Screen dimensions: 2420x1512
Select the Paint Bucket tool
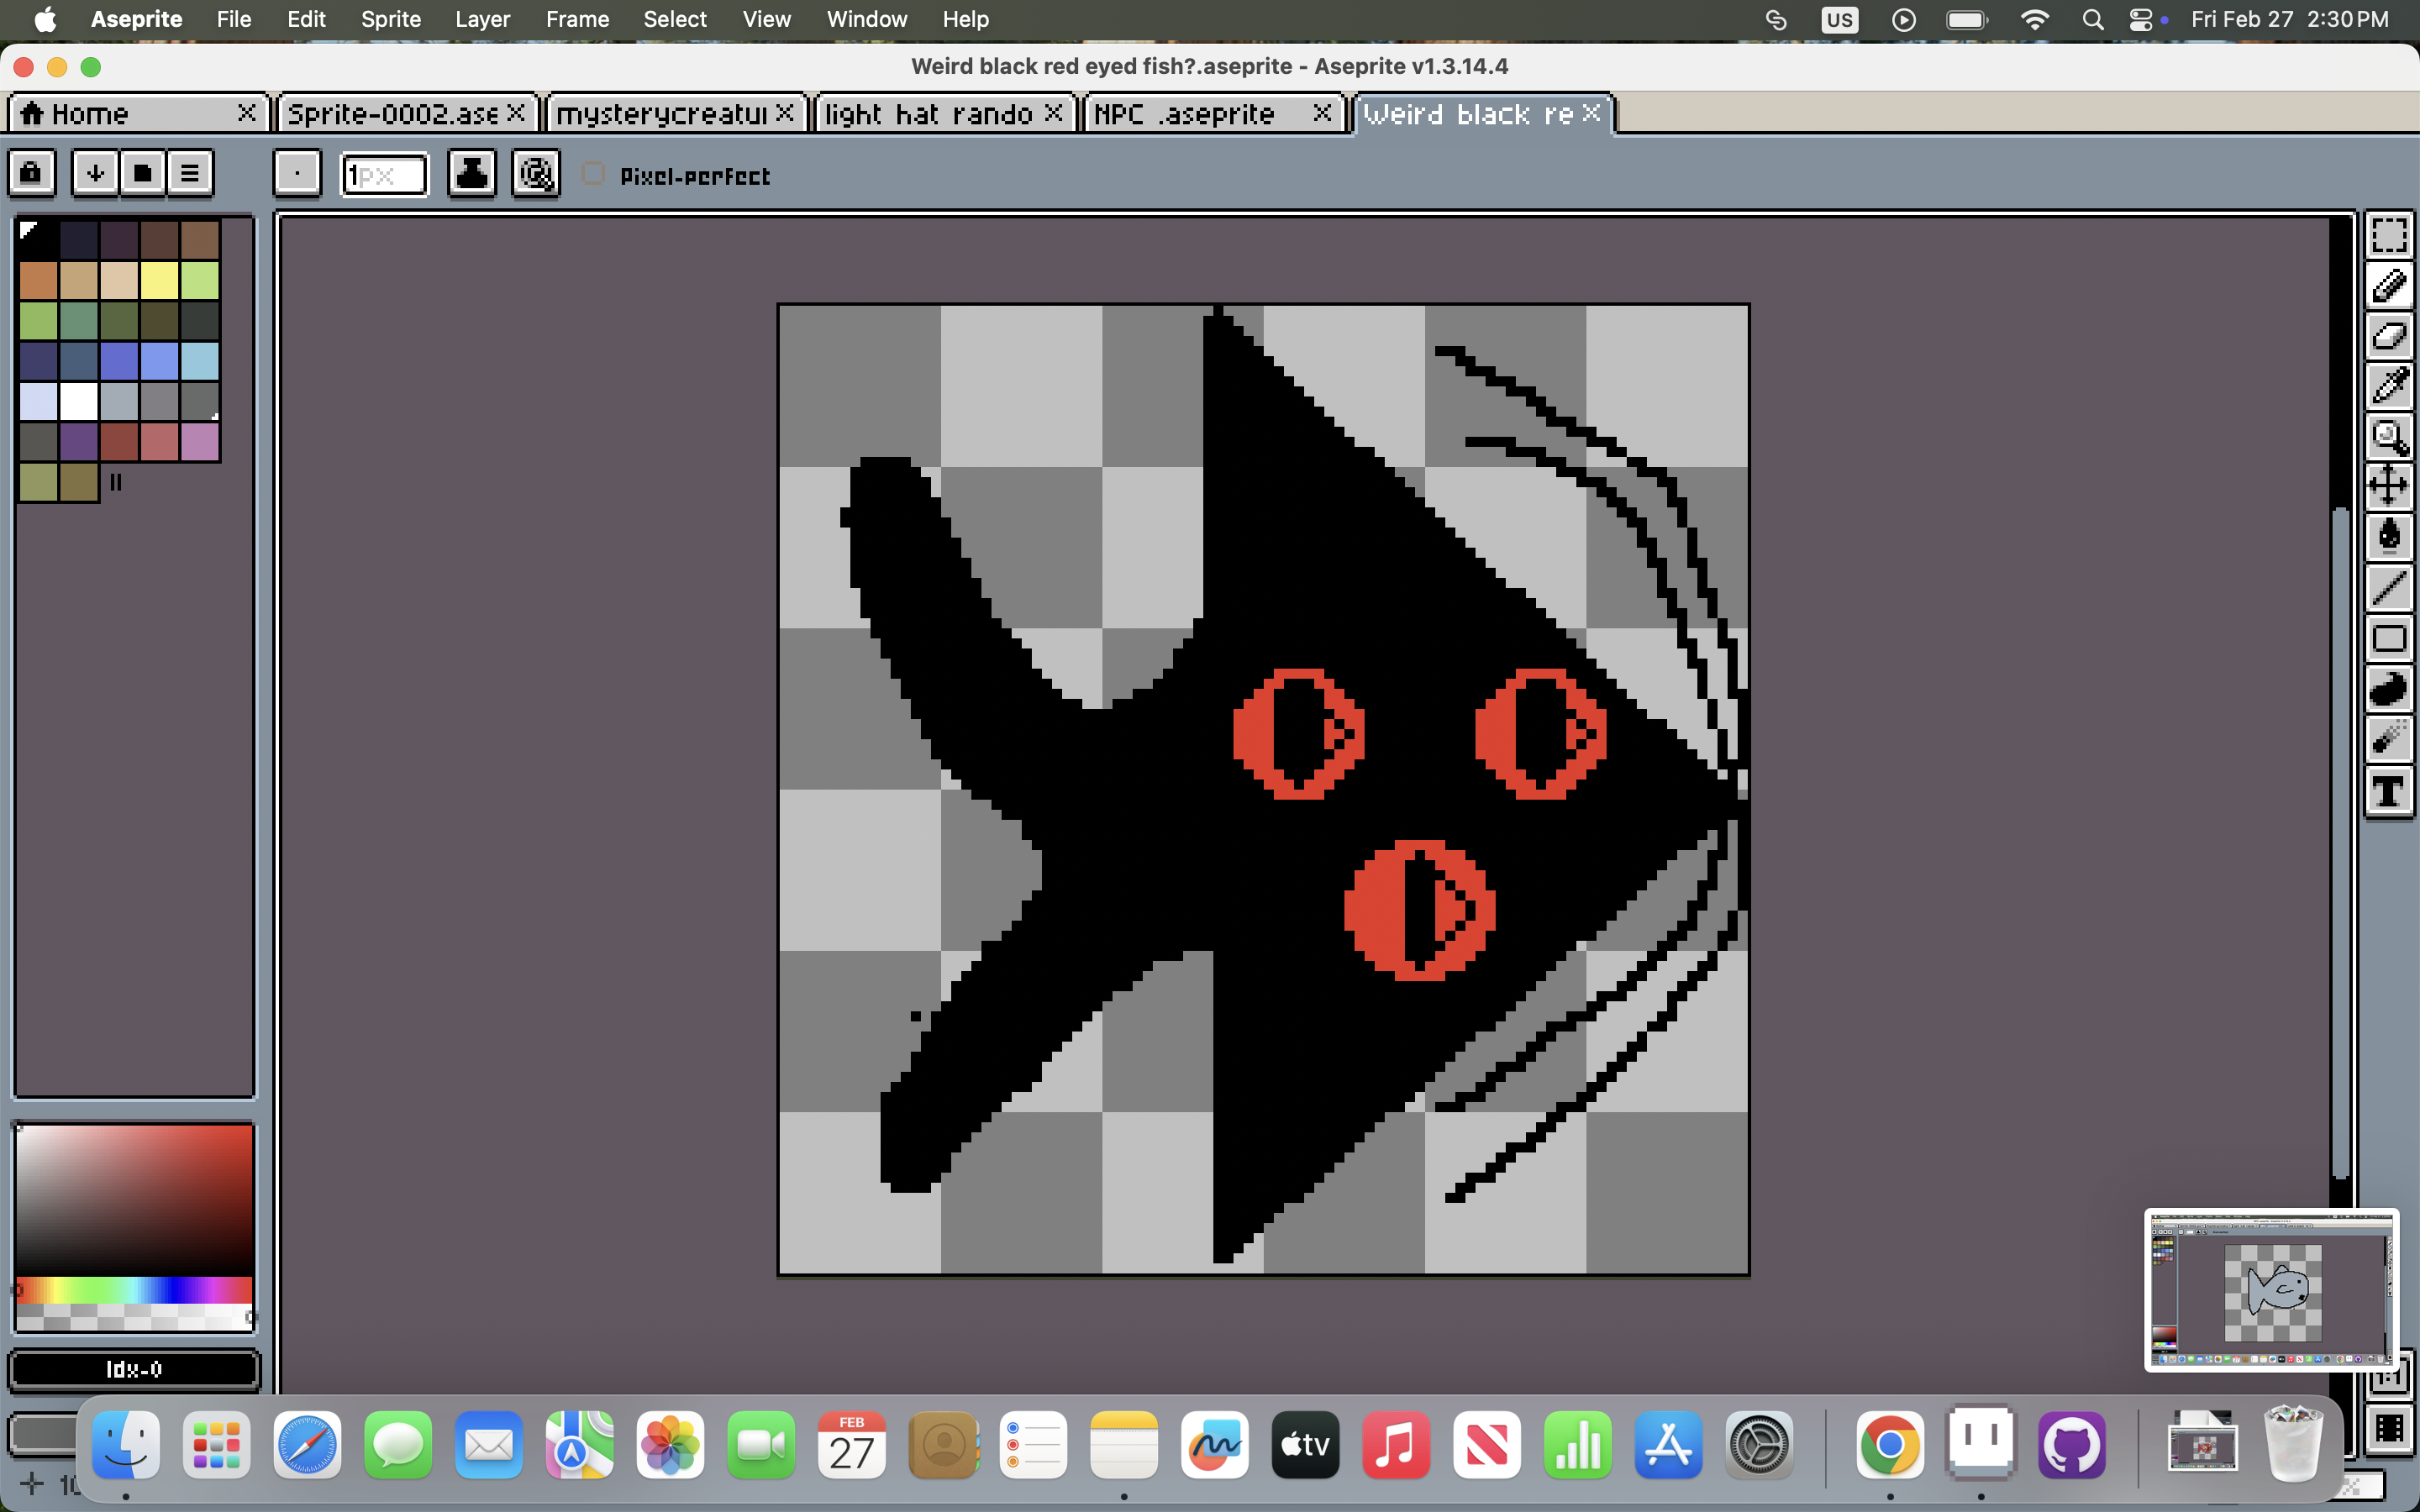pyautogui.click(x=2389, y=538)
